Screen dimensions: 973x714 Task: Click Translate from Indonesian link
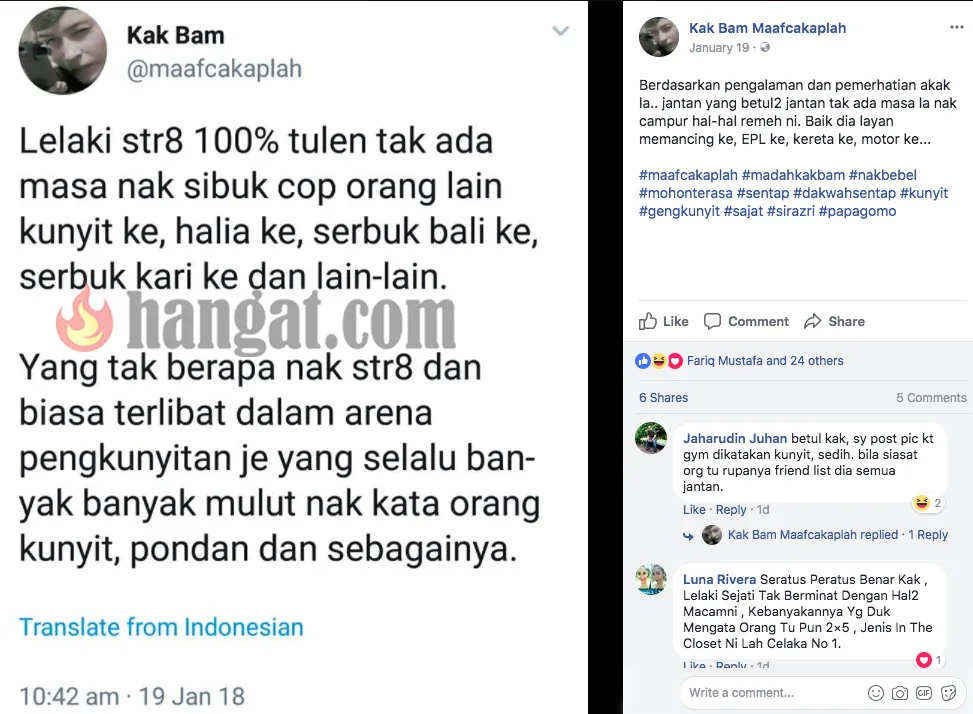[161, 627]
